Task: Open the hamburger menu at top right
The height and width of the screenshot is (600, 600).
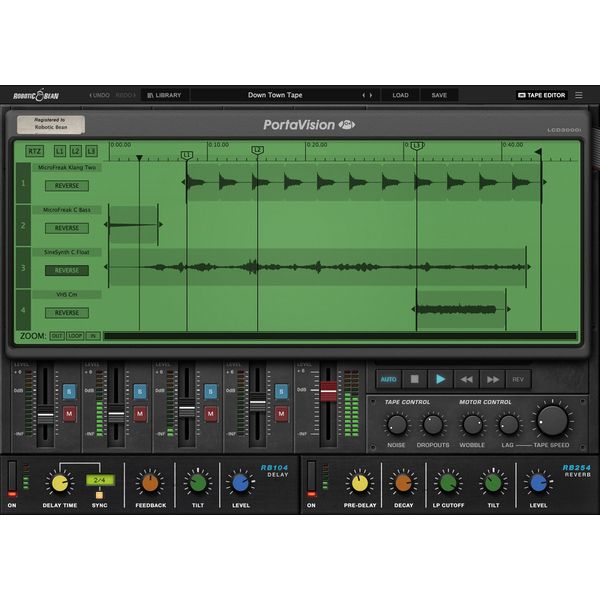Action: (578, 95)
